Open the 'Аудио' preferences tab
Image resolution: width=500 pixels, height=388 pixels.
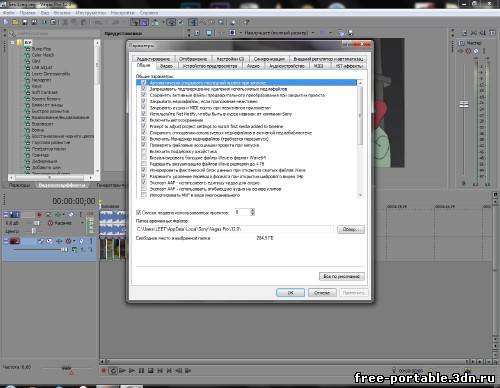pos(253,66)
